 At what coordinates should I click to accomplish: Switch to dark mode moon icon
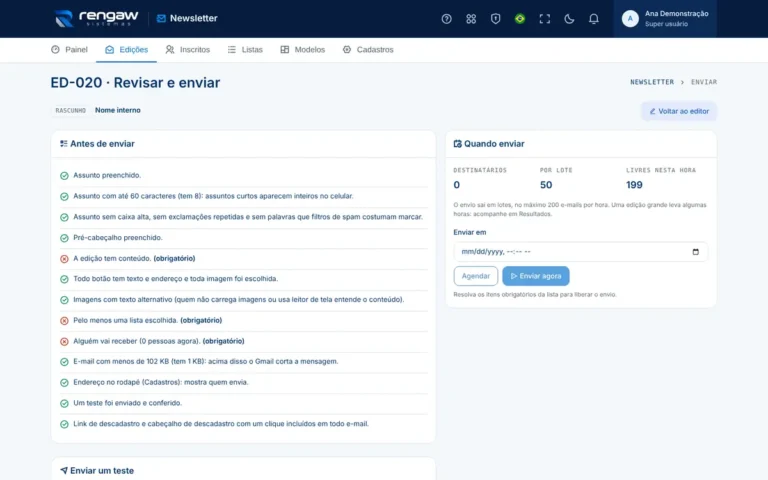point(569,19)
